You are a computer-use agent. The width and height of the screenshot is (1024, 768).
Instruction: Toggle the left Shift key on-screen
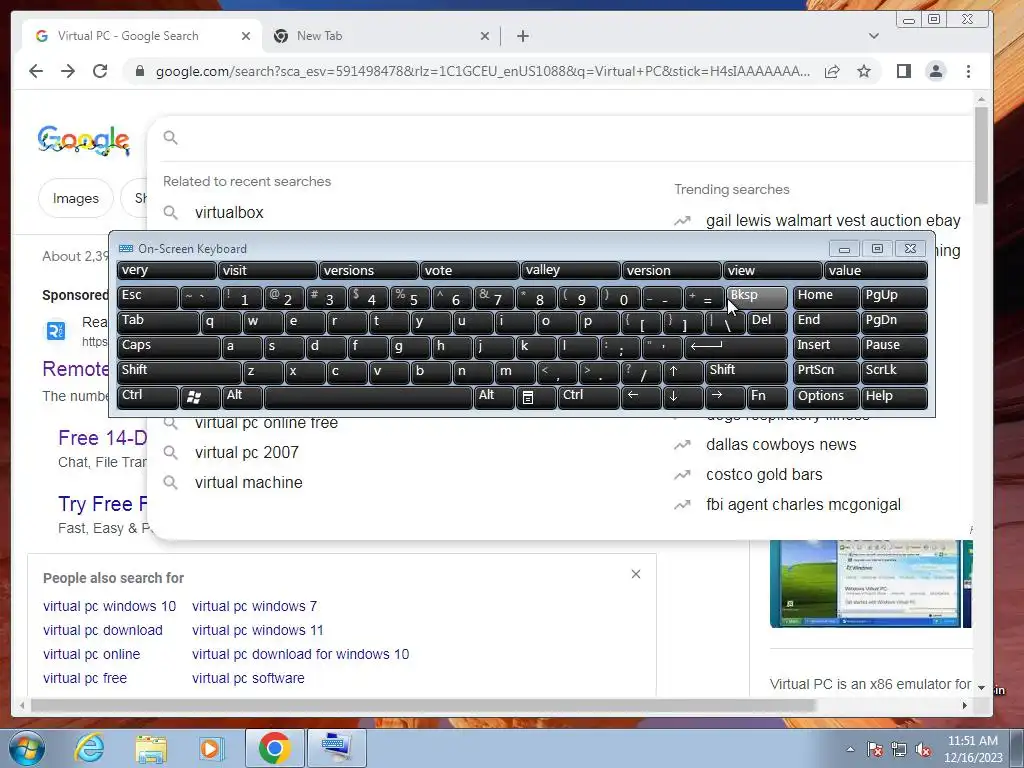[179, 372]
